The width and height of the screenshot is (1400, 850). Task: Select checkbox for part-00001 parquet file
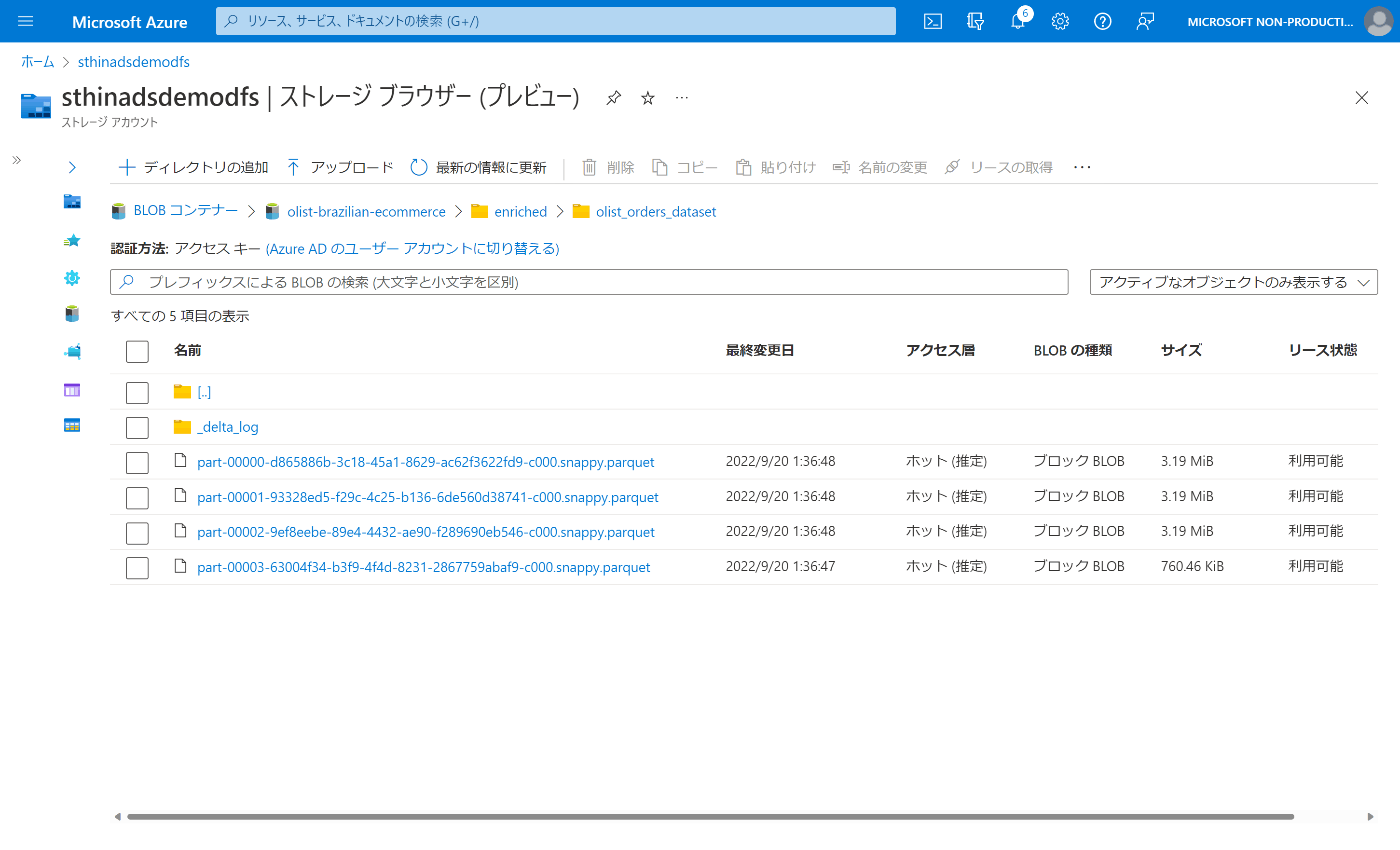[137, 497]
